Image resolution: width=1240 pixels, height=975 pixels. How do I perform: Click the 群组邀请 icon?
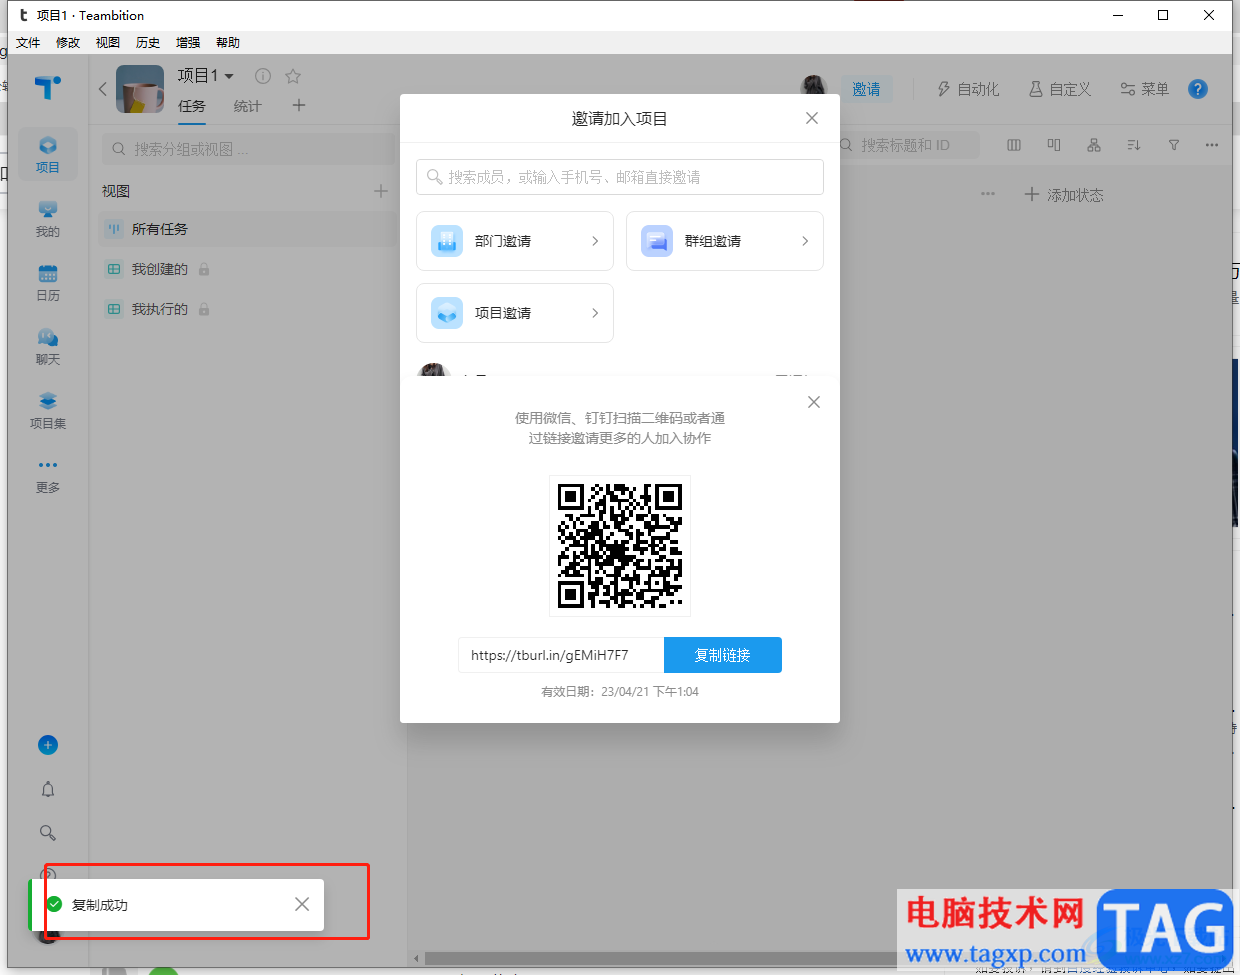[657, 241]
